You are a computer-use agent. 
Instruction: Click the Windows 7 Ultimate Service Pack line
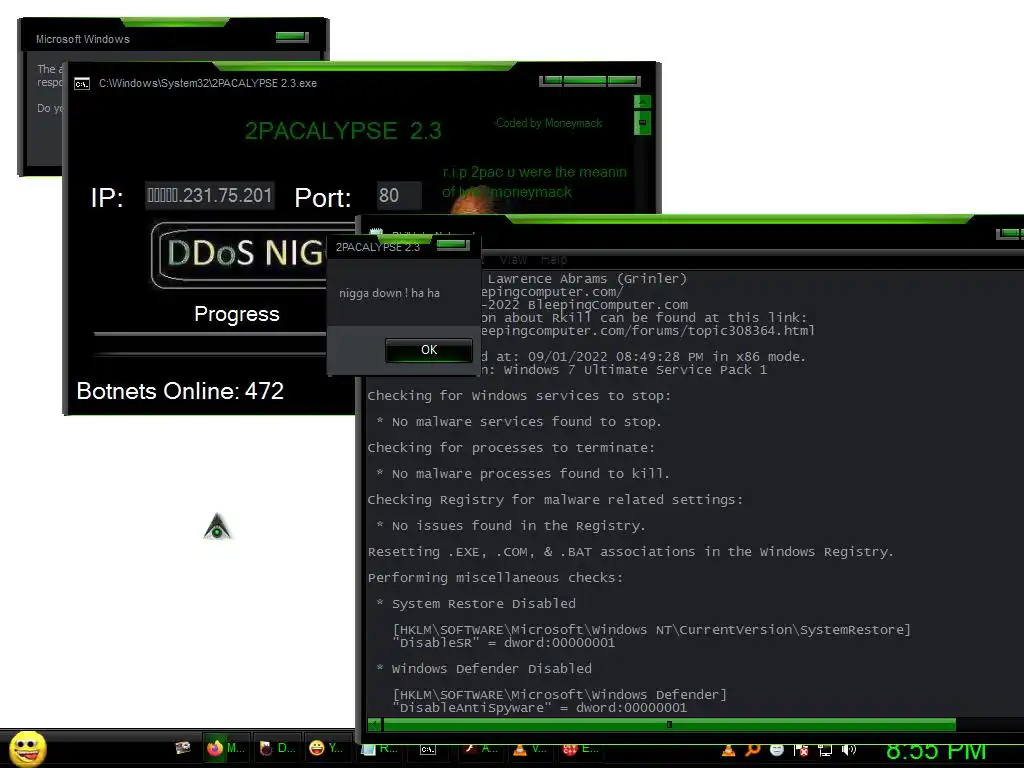click(624, 370)
